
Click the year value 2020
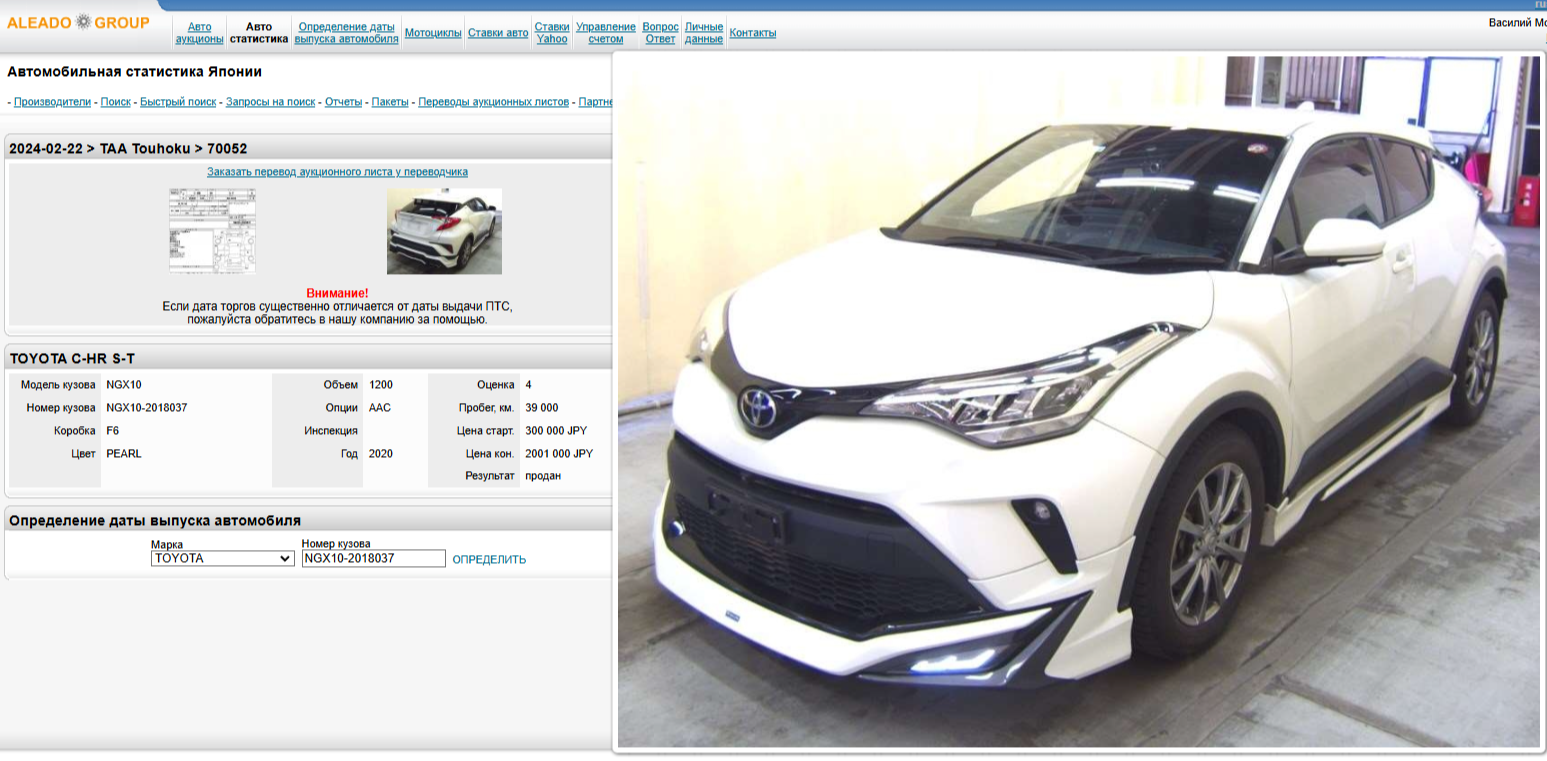[x=381, y=454]
